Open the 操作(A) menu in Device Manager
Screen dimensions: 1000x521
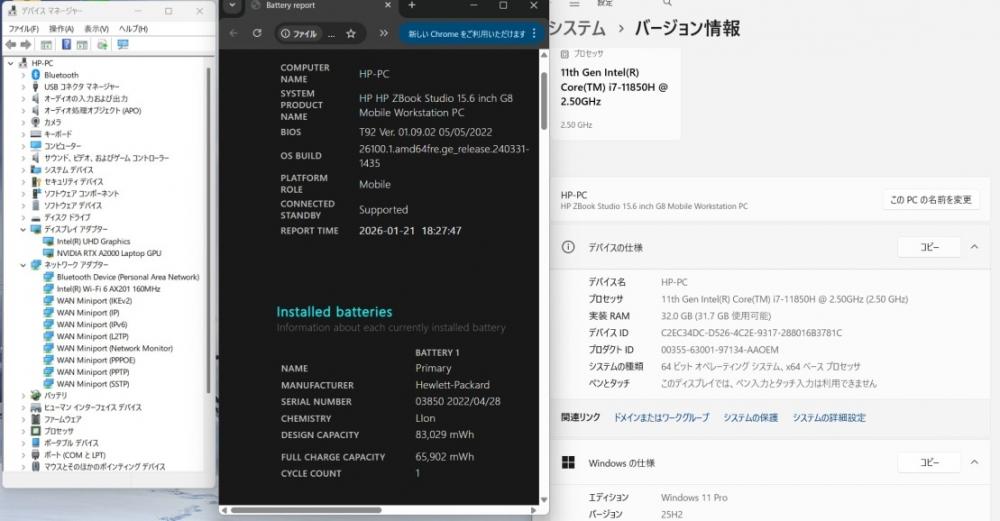(x=61, y=29)
